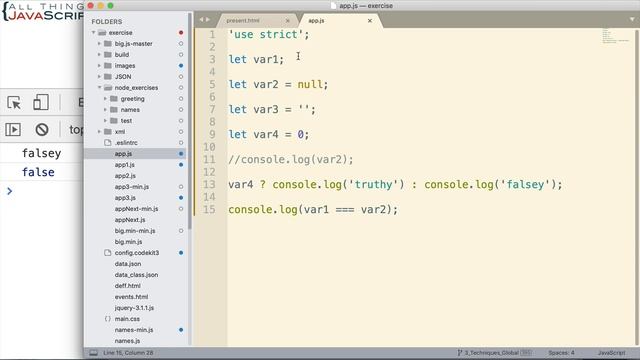This screenshot has width=640, height=360.
Task: Click line number 13 in the gutter
Action: [x=209, y=184]
